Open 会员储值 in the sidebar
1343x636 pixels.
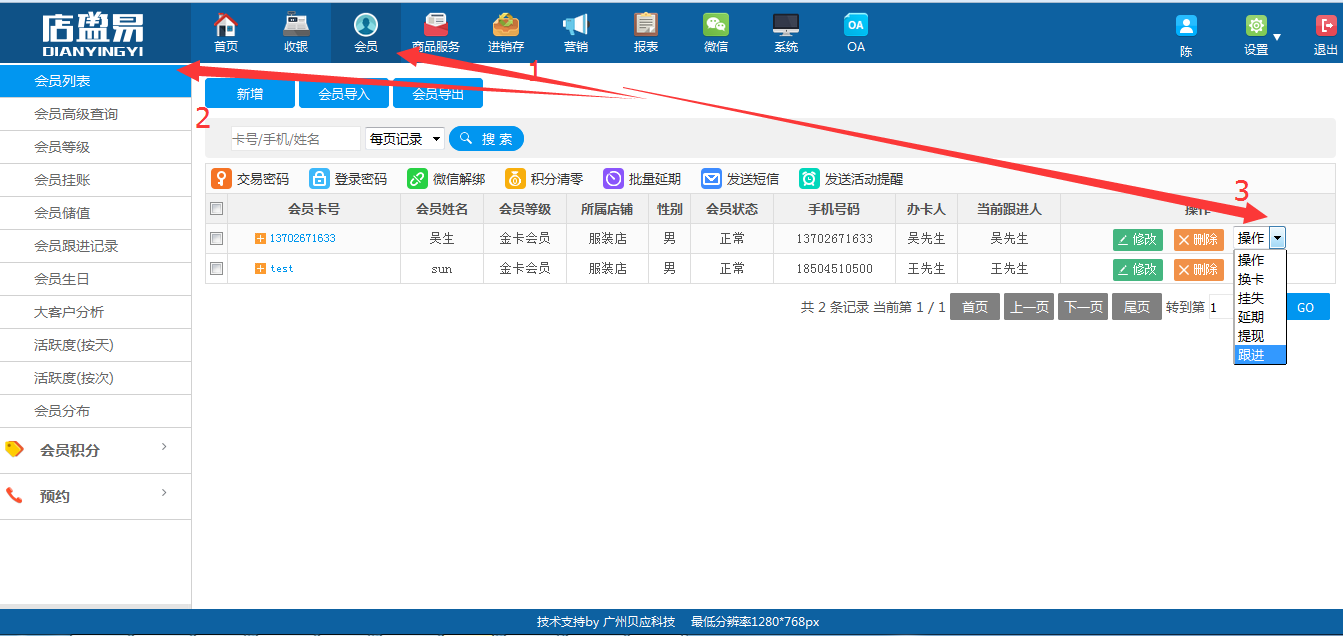click(x=95, y=213)
